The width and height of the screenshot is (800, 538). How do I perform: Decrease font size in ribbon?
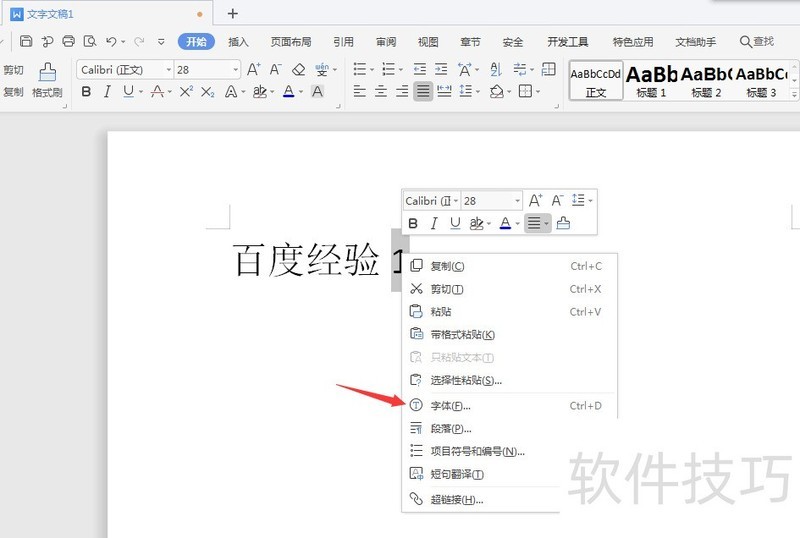click(276, 69)
